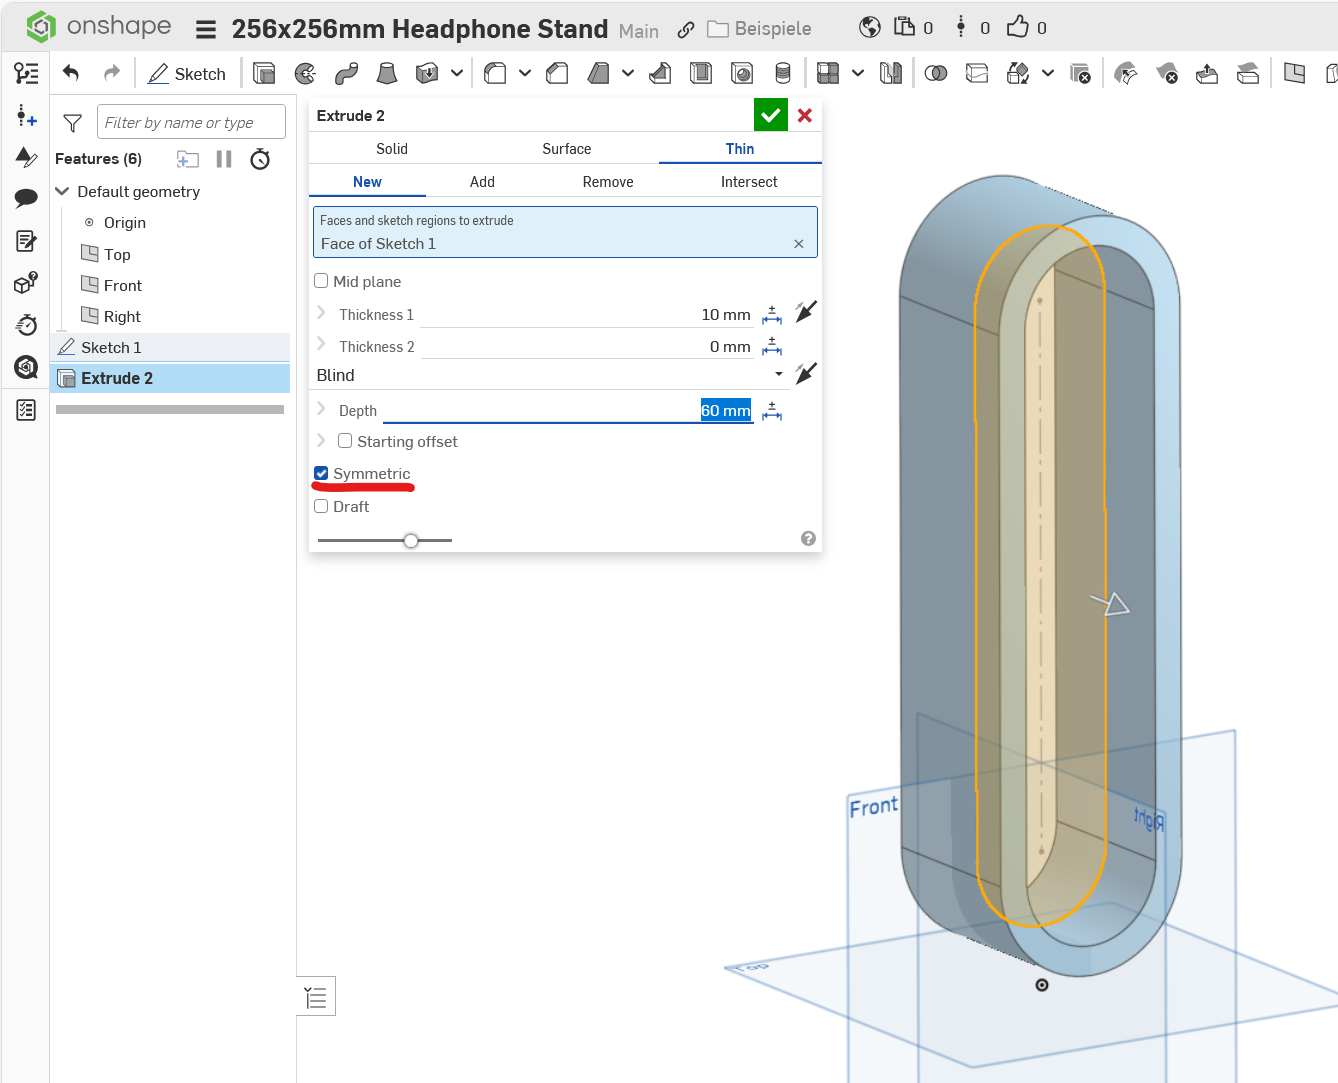Flip the Blind extrude direction arrow
The height and width of the screenshot is (1083, 1338).
pyautogui.click(x=806, y=374)
